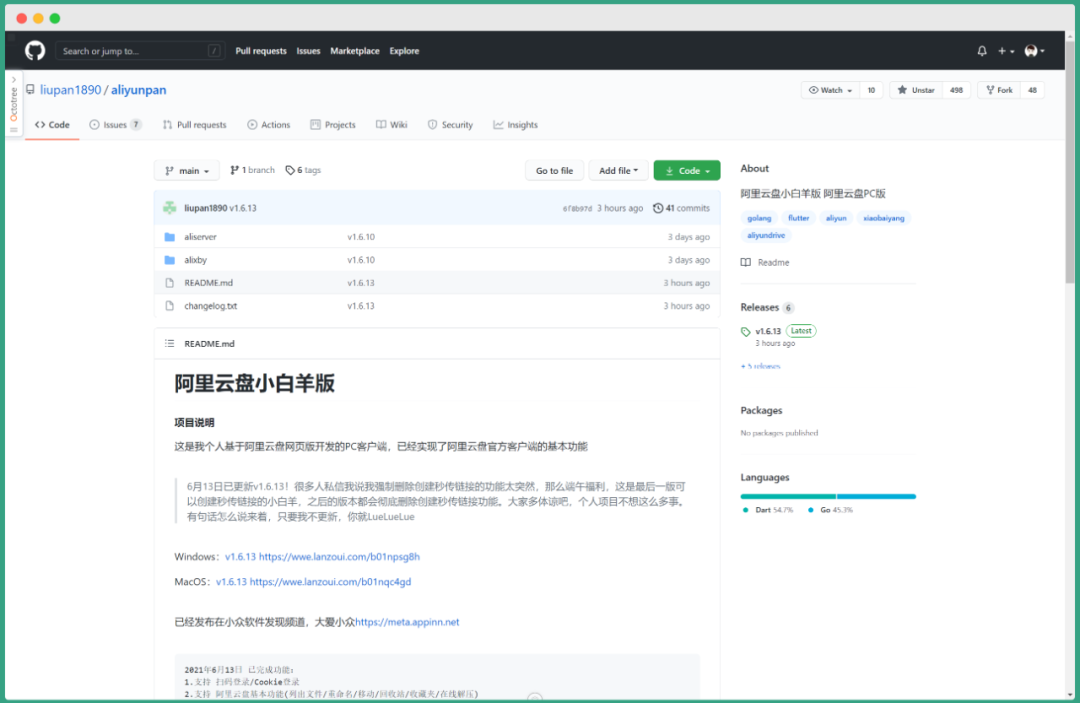Open the alixby folder icon
Screen dimensions: 1080x703
coord(169,260)
